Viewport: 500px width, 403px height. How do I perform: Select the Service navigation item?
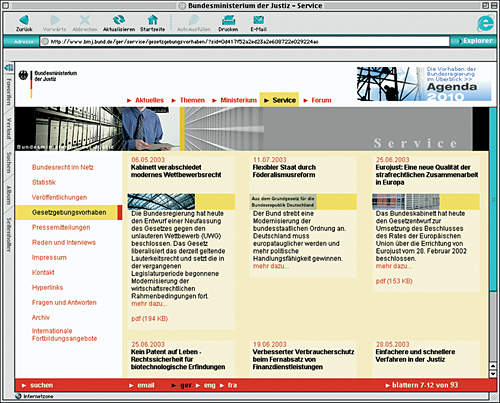[x=279, y=100]
